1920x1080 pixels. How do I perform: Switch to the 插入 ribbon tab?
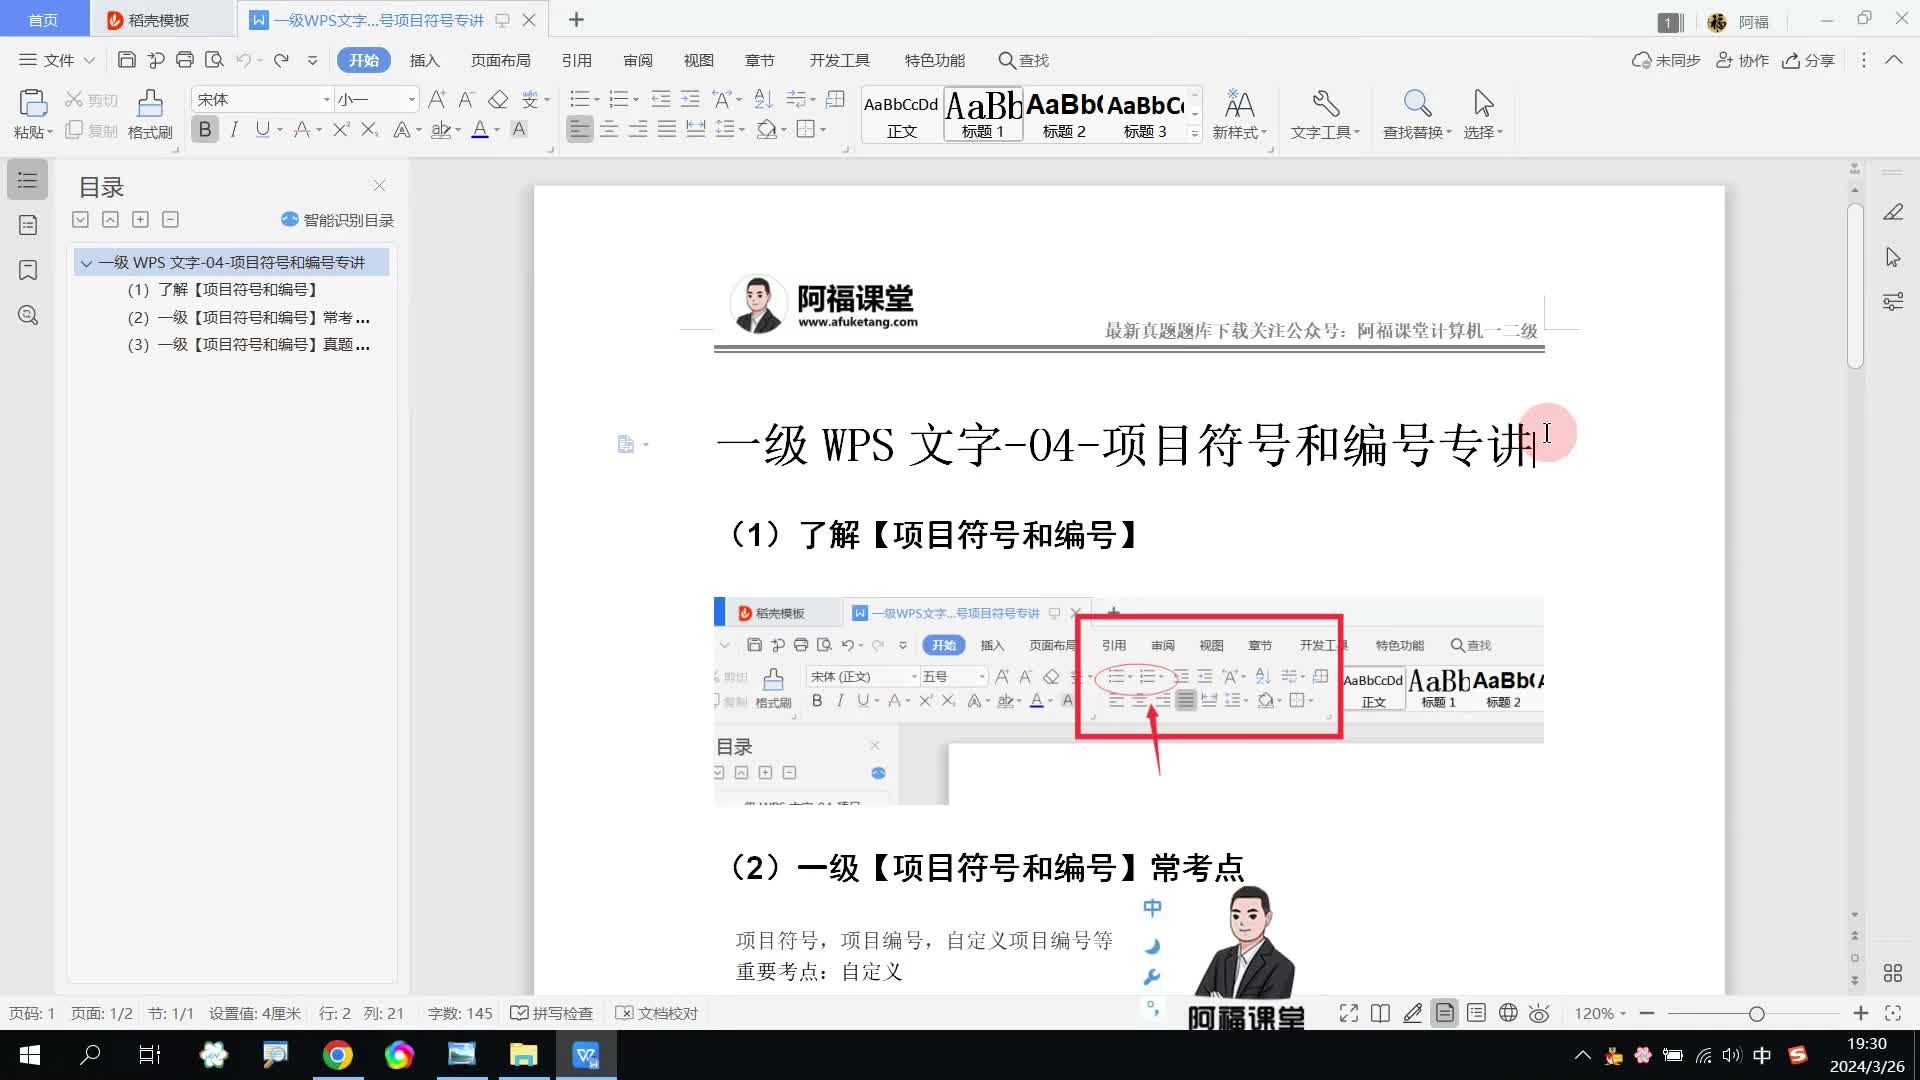pos(424,60)
